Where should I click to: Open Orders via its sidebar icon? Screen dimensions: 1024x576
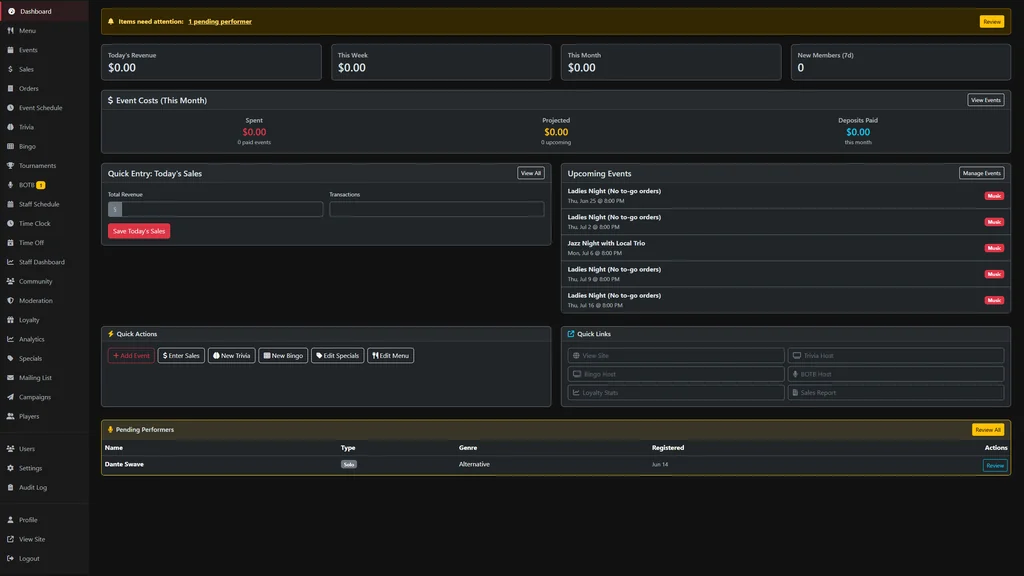10,88
